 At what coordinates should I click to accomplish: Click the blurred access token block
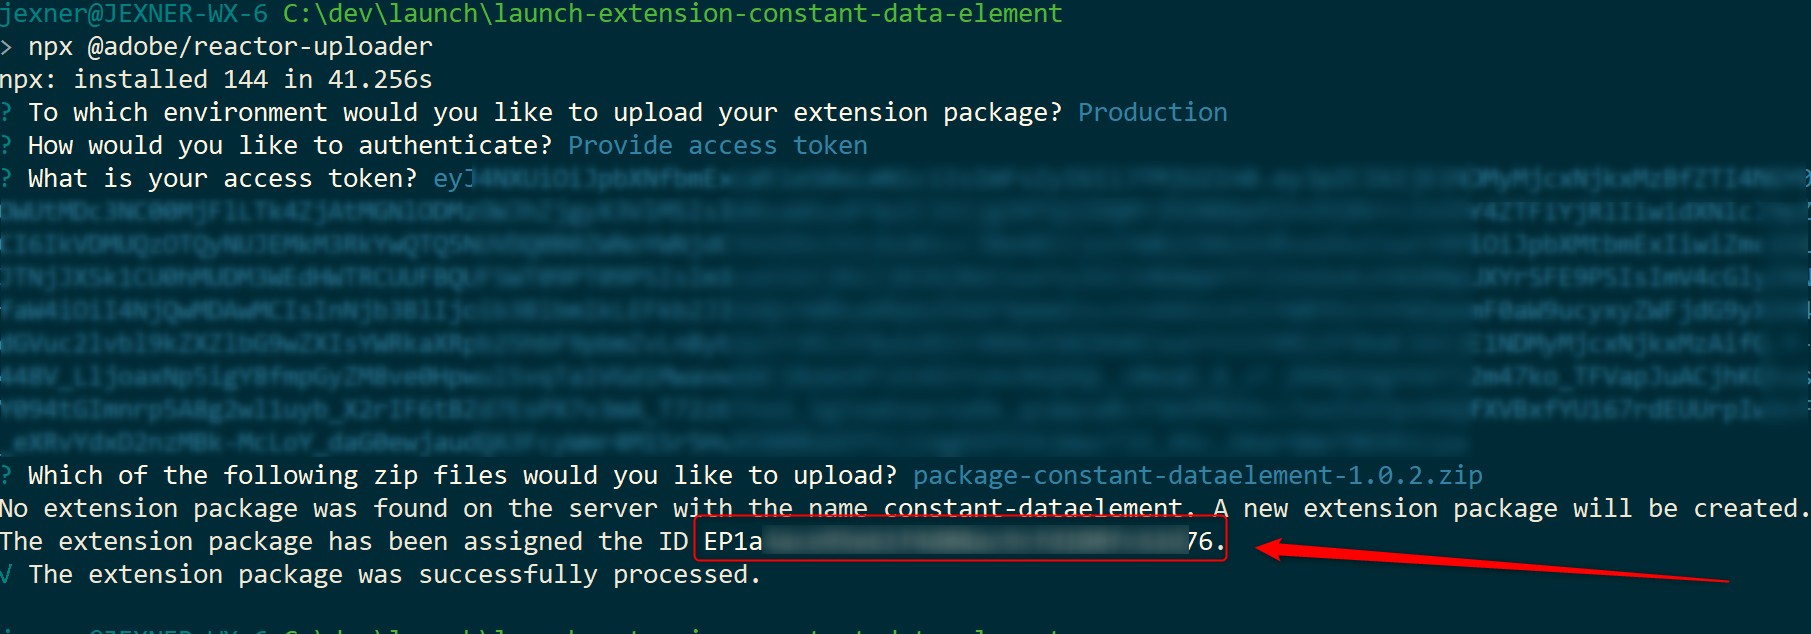point(900,310)
